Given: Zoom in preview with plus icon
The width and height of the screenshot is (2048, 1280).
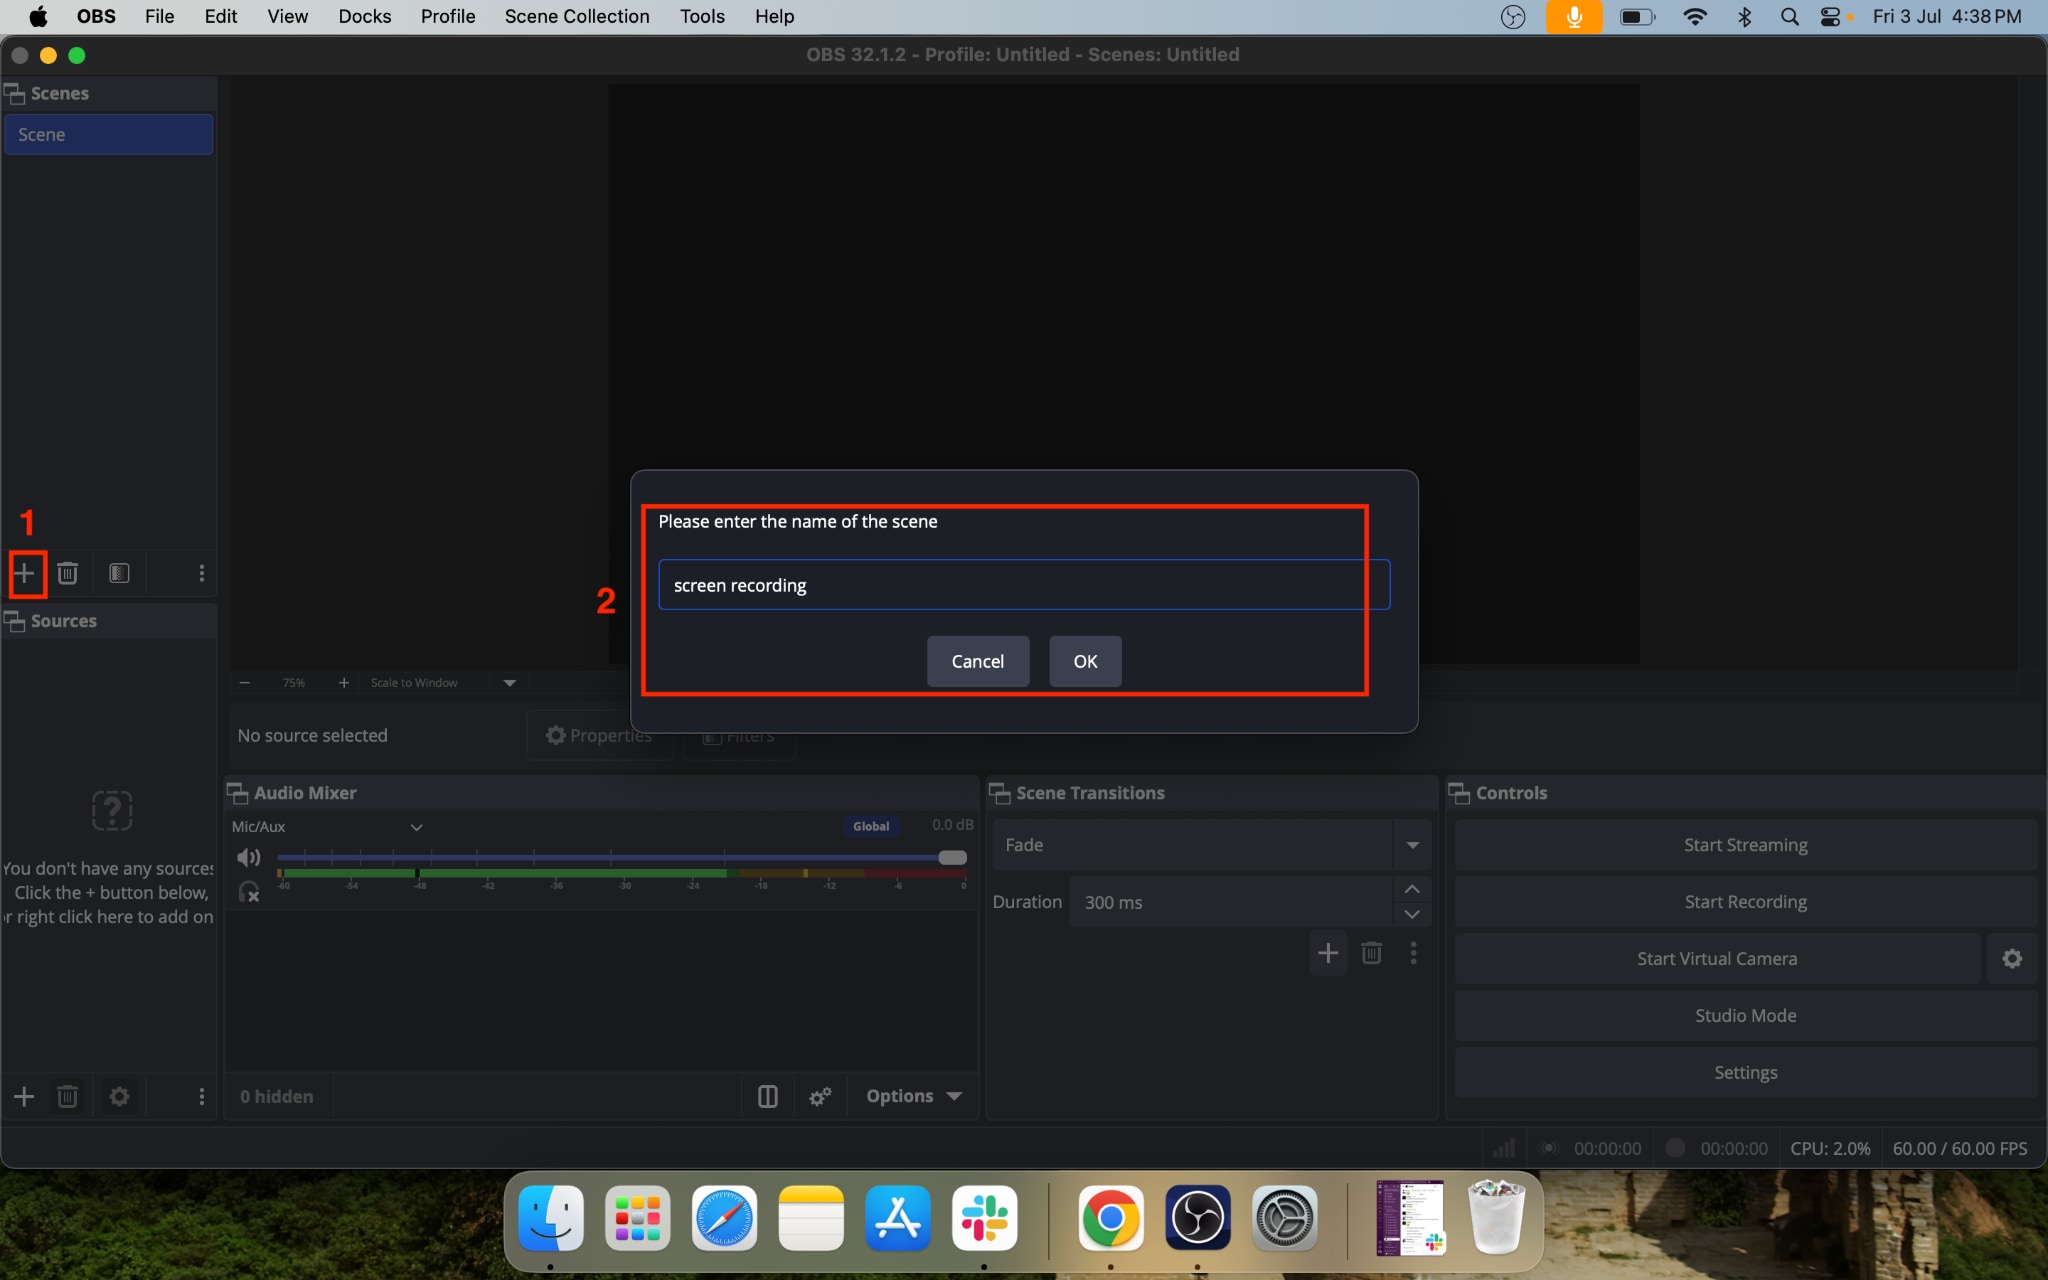Looking at the screenshot, I should click(x=344, y=683).
